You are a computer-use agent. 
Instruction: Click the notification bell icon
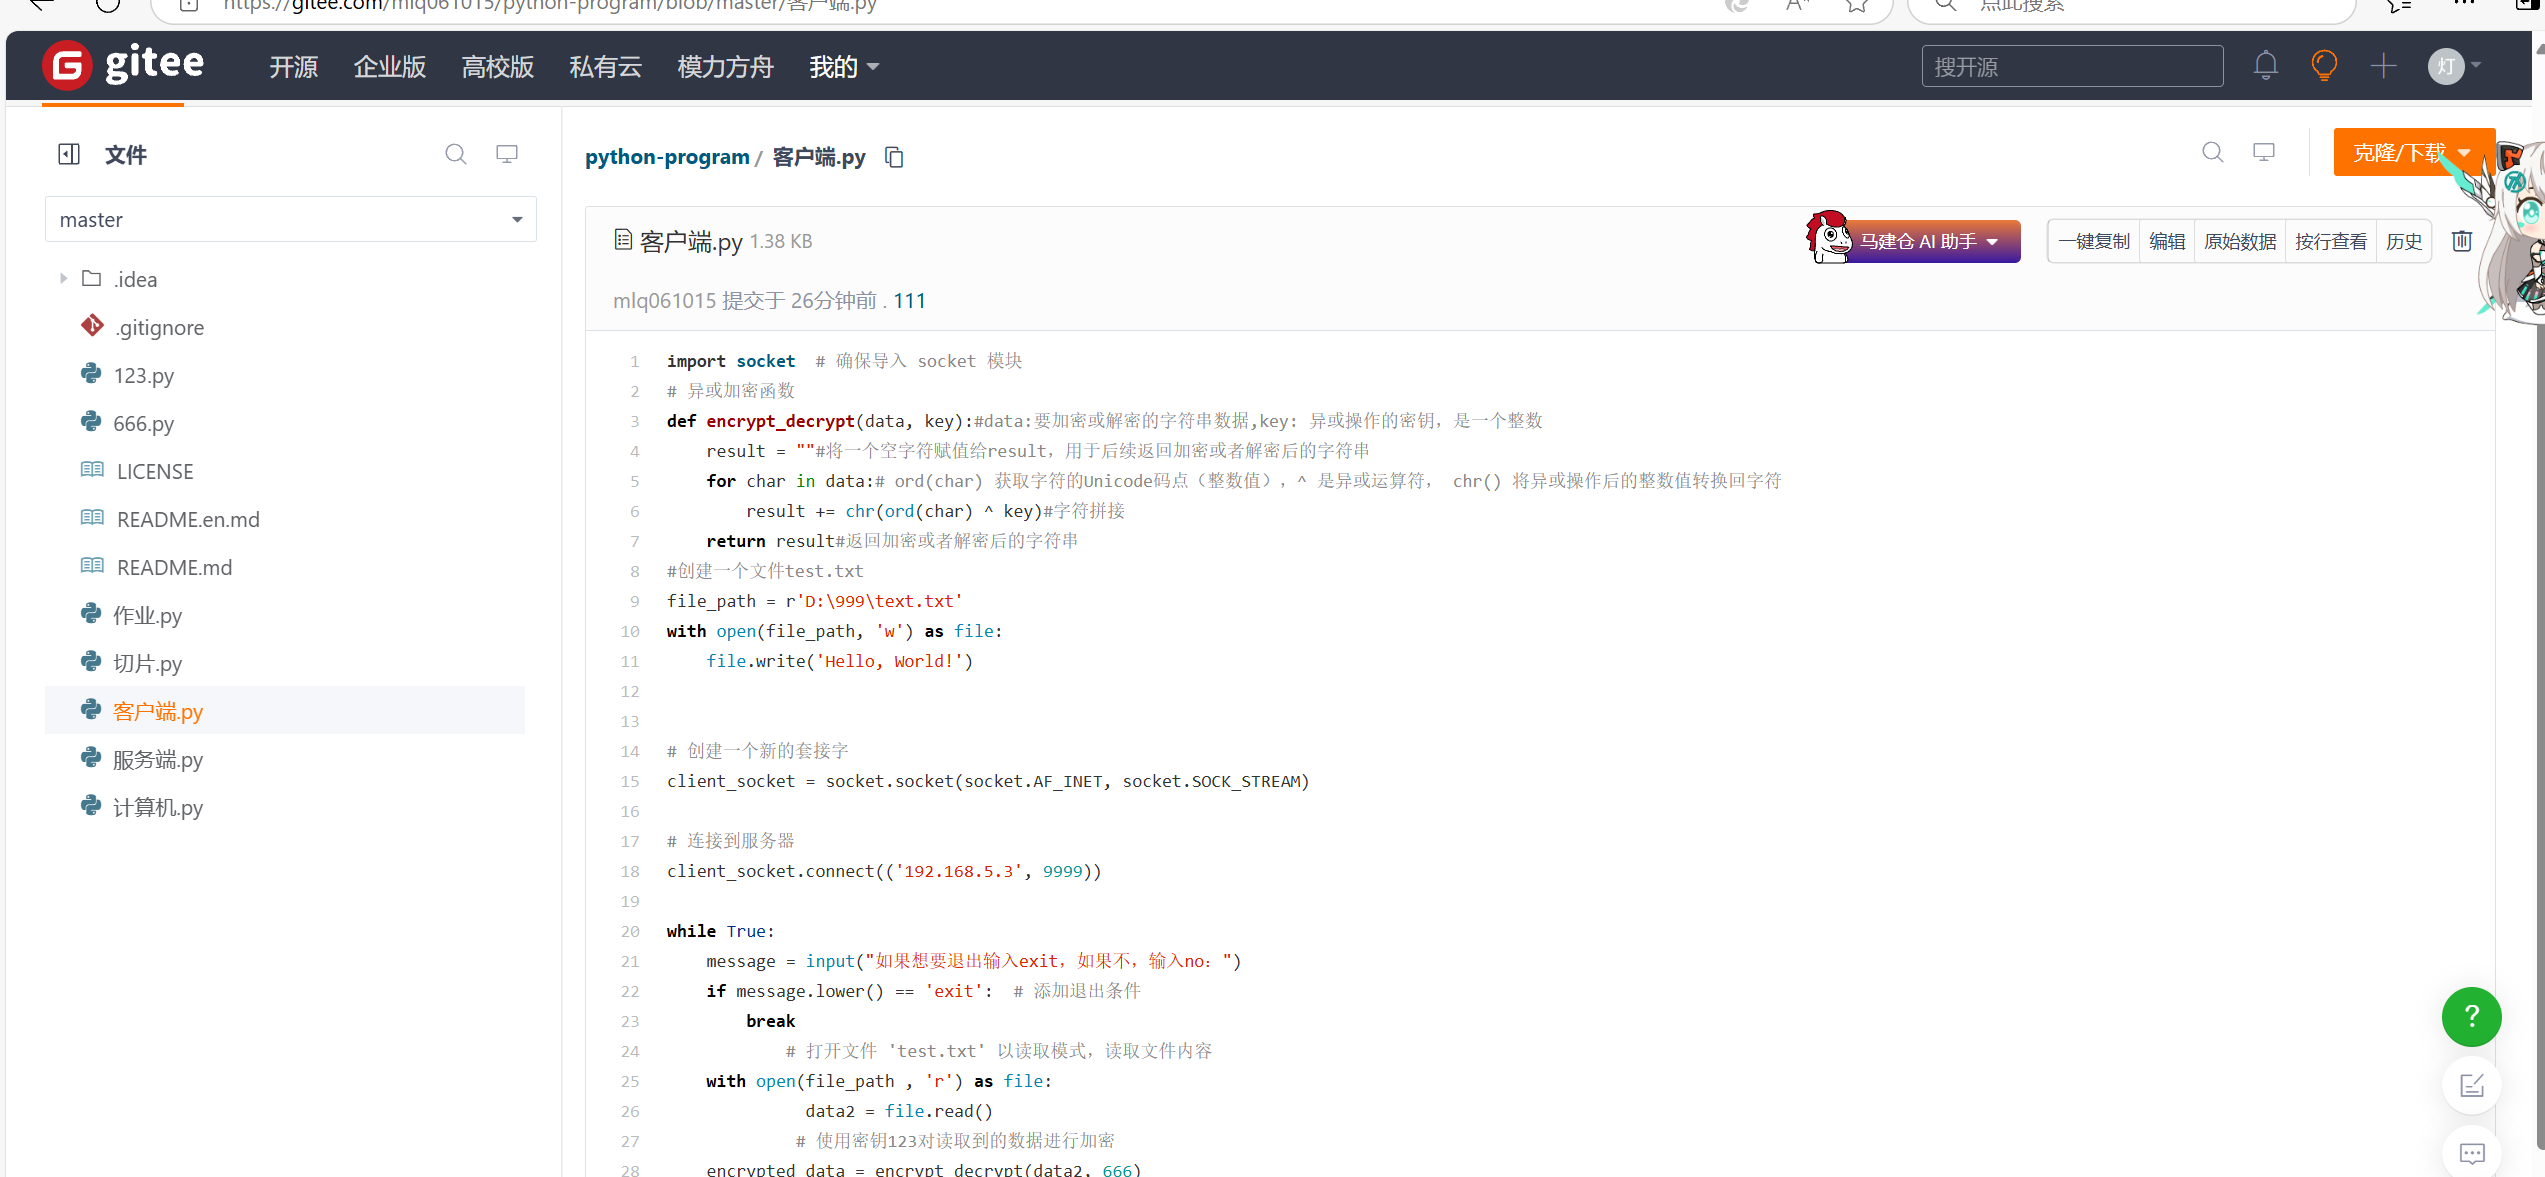2265,66
